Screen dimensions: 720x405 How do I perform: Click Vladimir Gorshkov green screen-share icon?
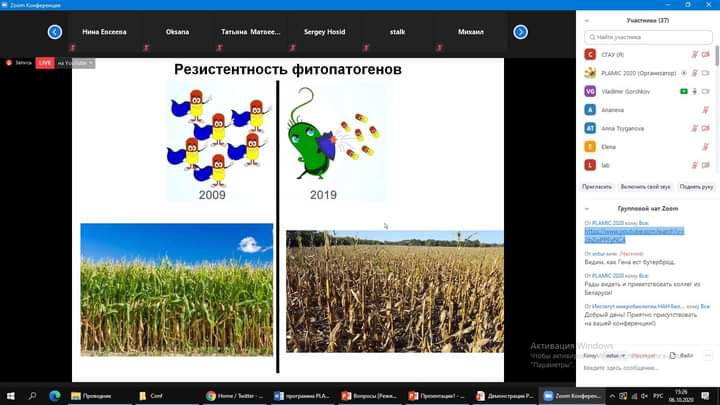pyautogui.click(x=684, y=91)
